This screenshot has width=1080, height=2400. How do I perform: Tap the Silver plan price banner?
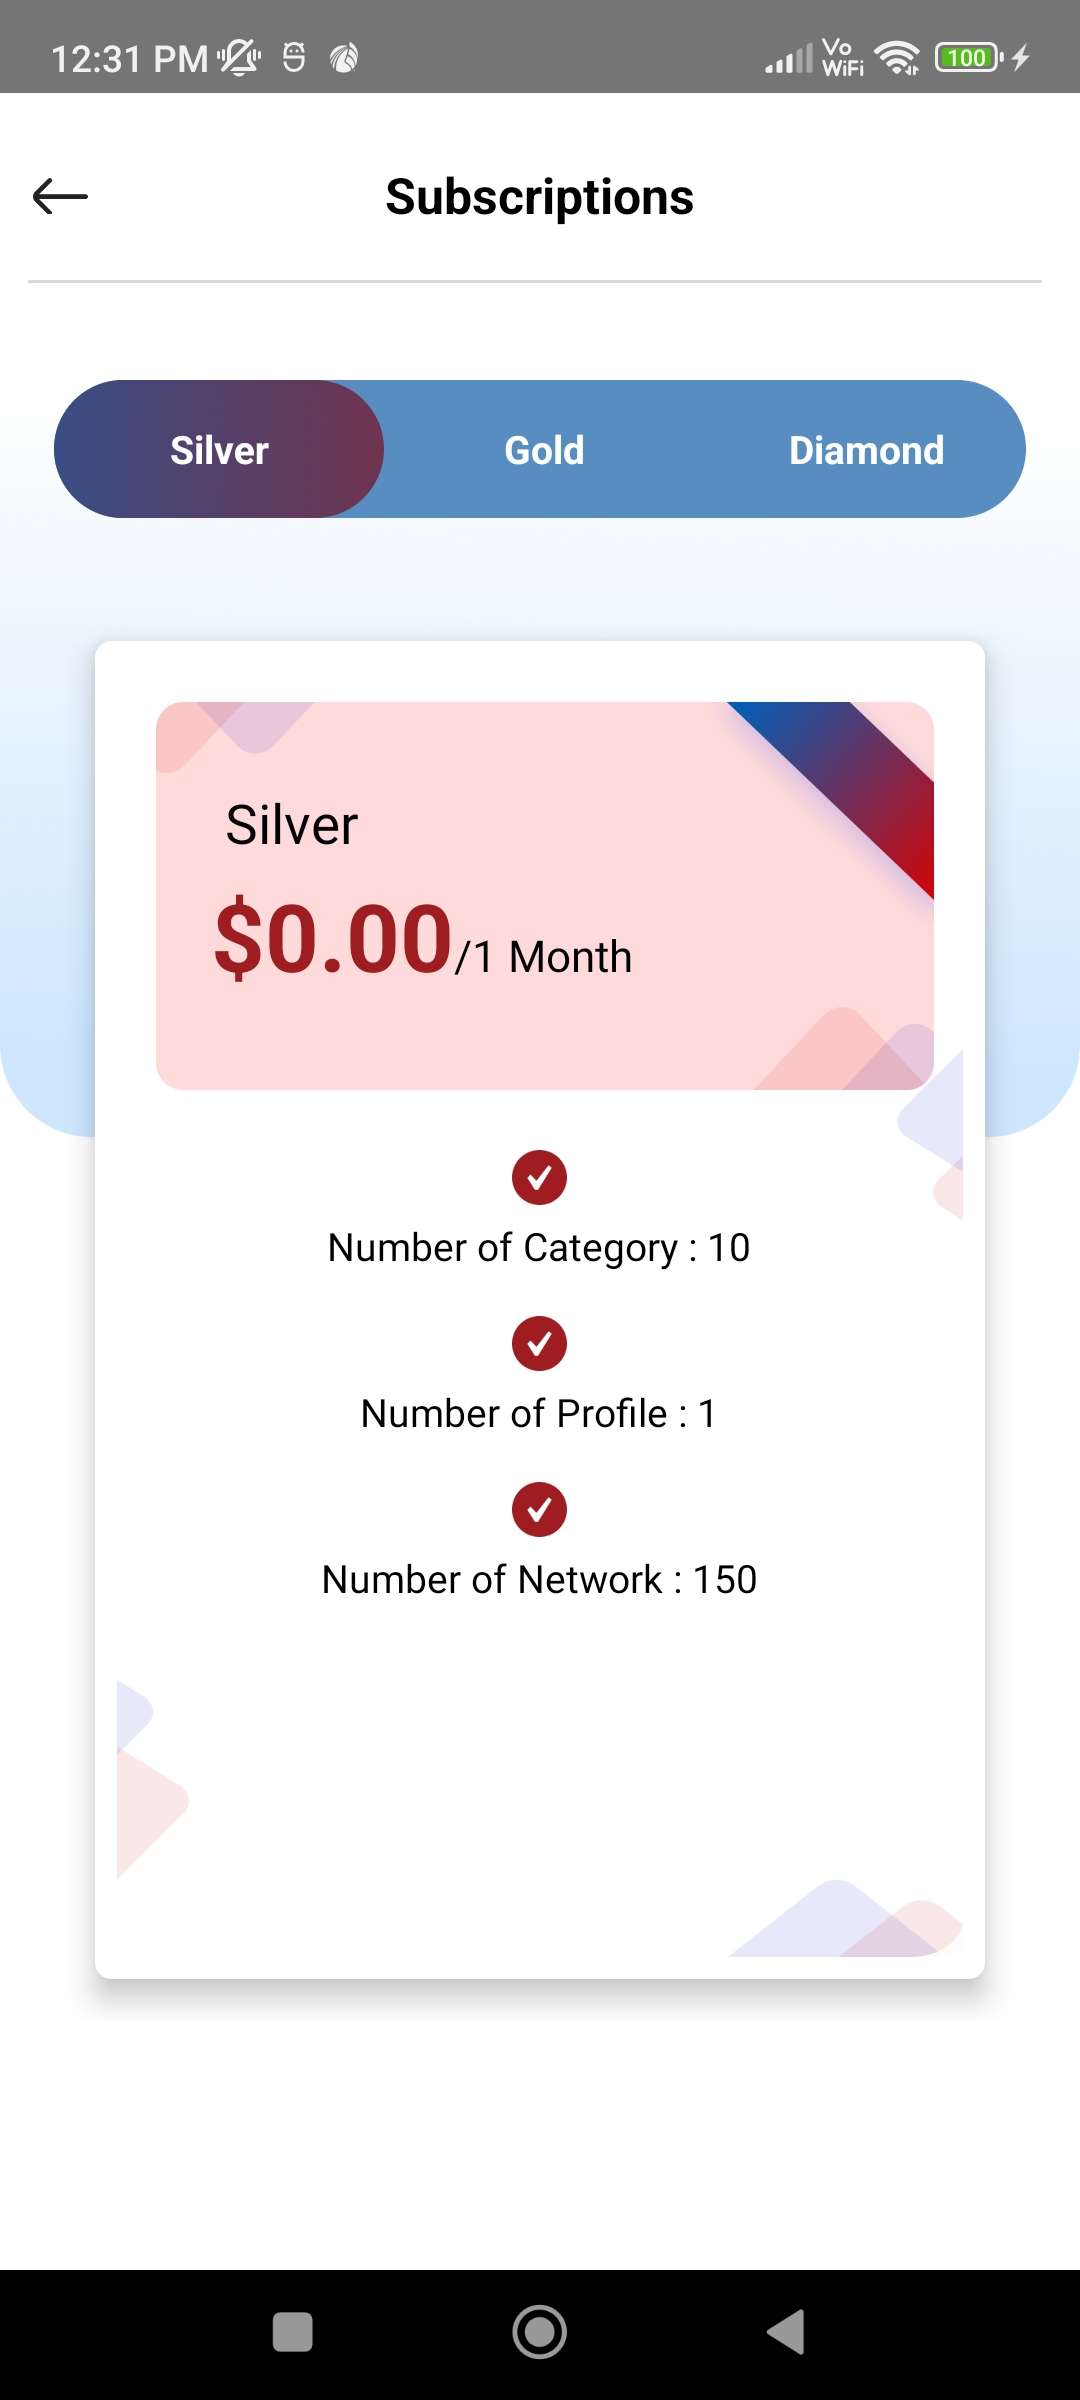coord(544,895)
